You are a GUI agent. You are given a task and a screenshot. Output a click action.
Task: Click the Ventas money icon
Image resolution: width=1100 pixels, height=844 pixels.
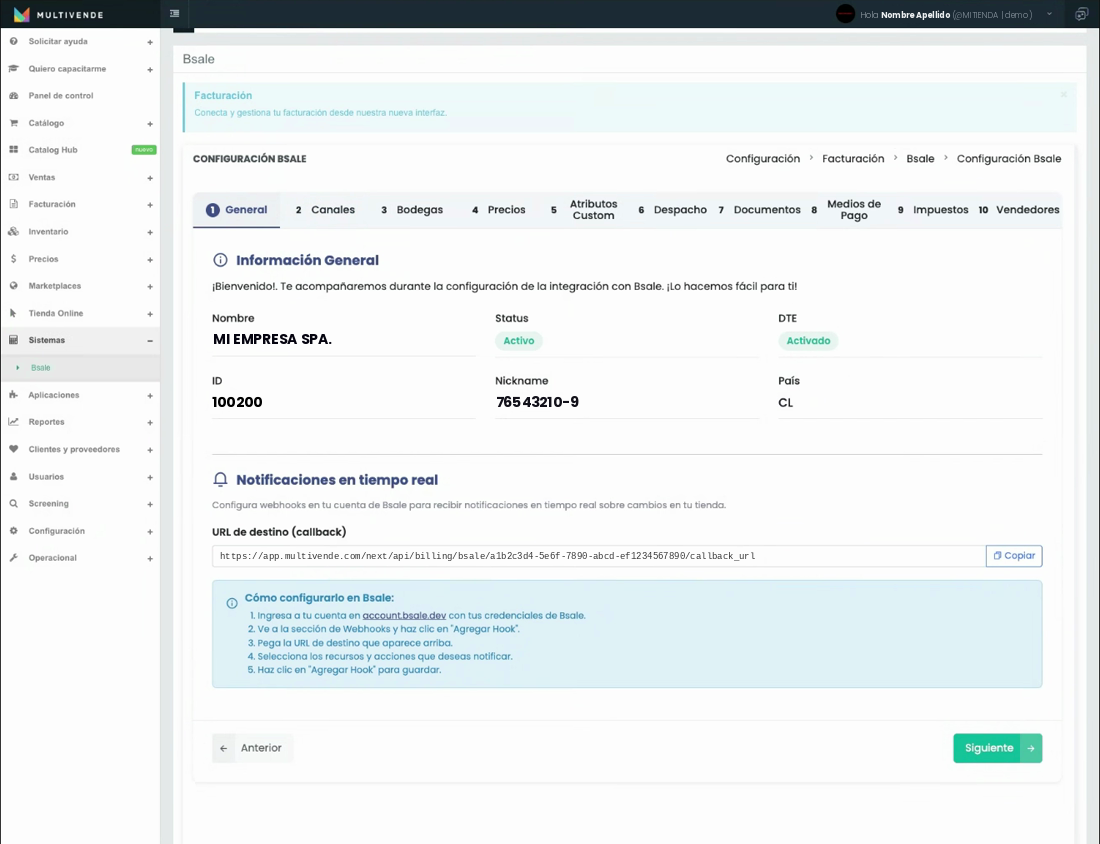click(x=13, y=177)
